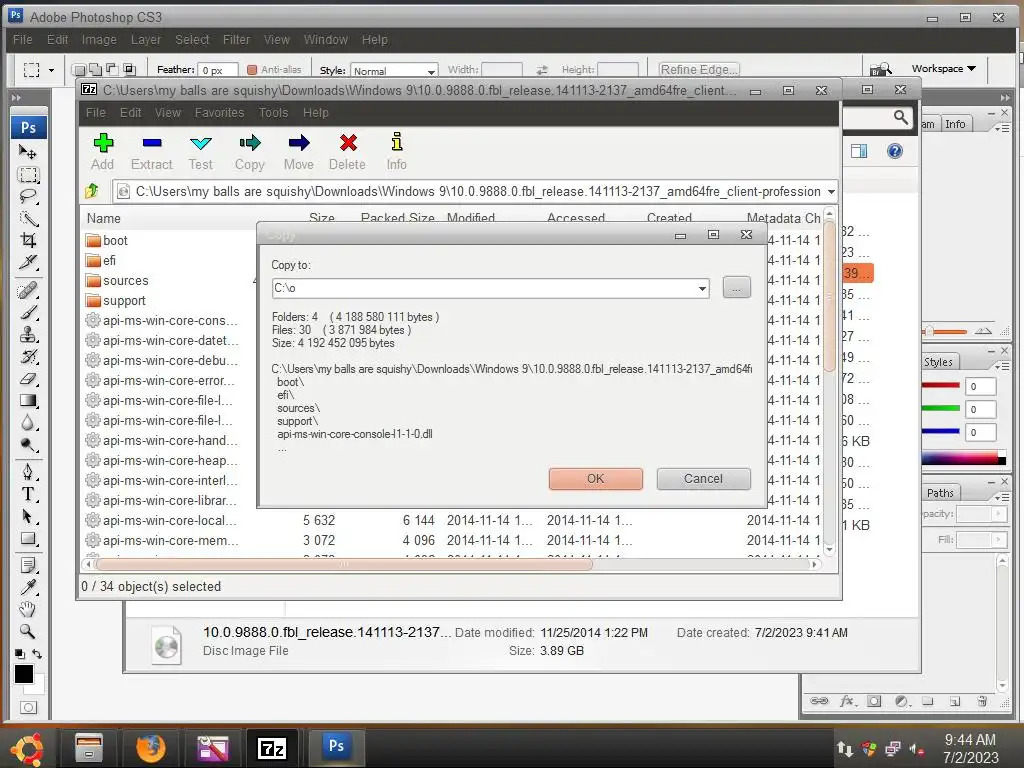The image size is (1024, 768).
Task: Select the Brush tool
Action: [x=27, y=312]
